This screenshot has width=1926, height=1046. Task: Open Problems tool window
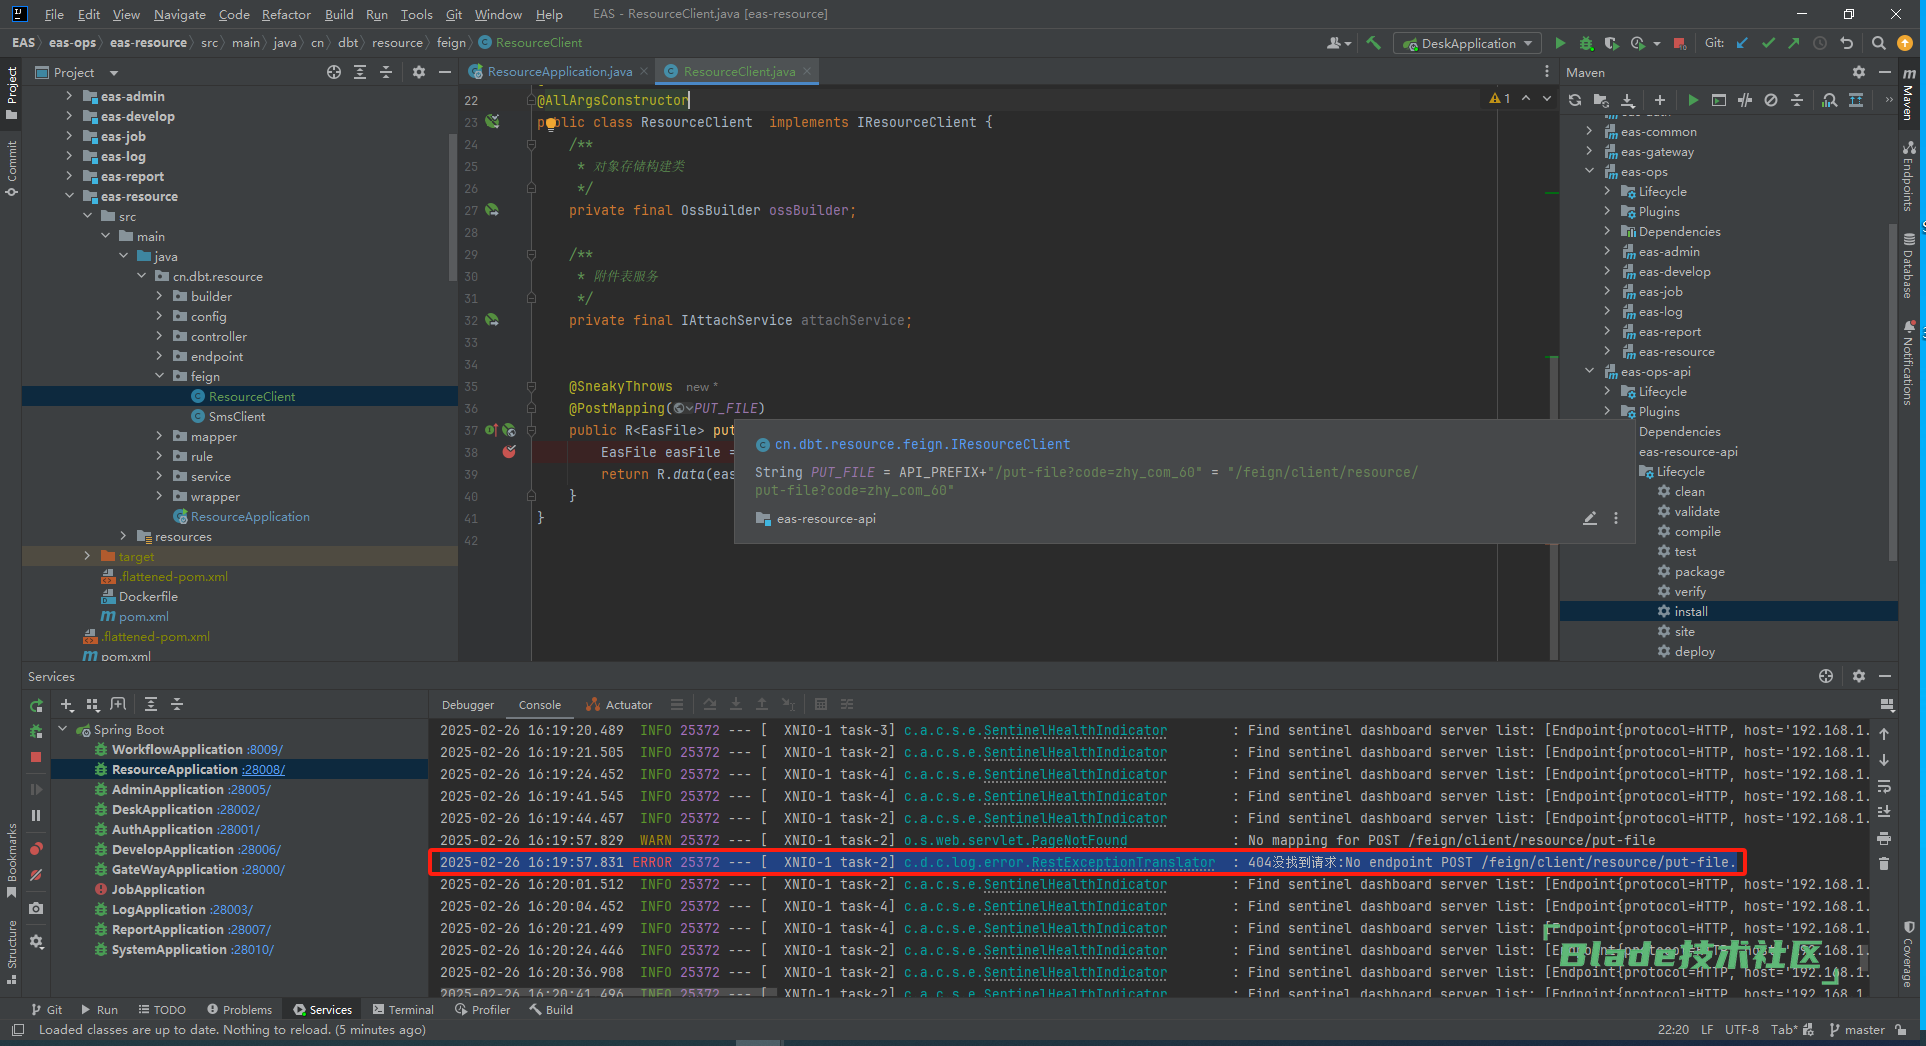pos(239,1010)
